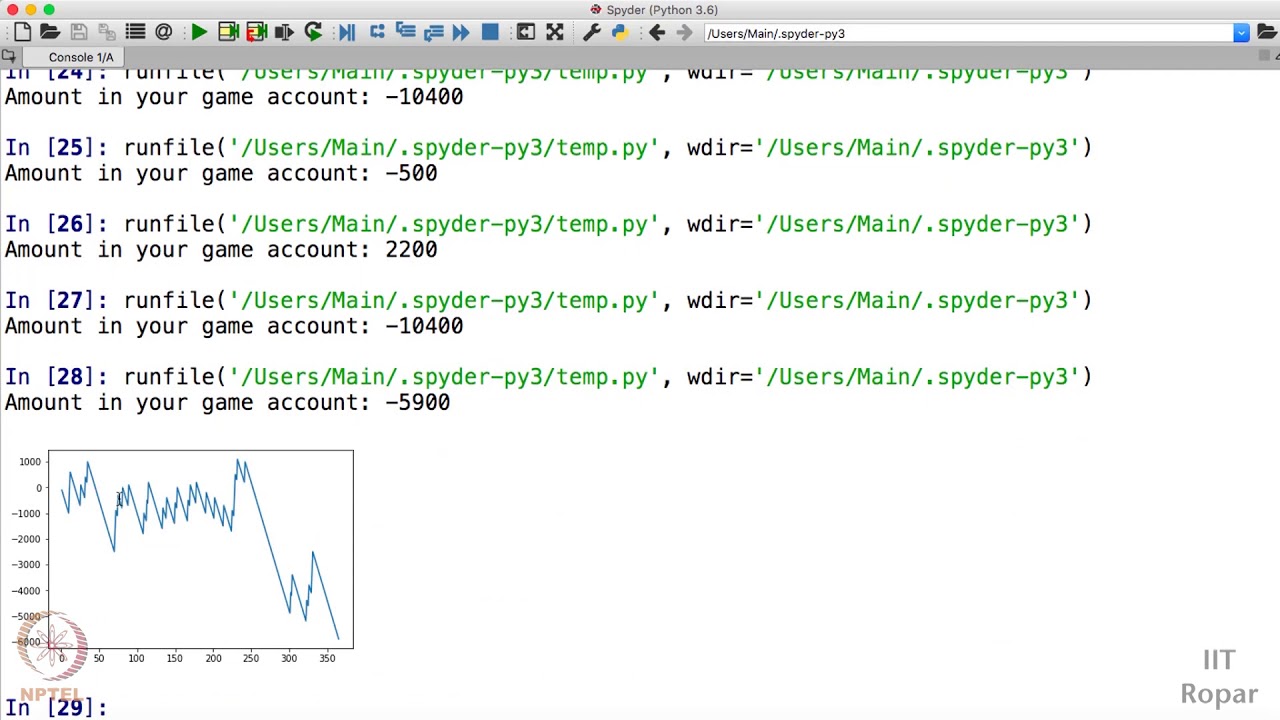Screen dimensions: 1280x720
Task: Open a file using the toolbar folder icon
Action: 50,33
